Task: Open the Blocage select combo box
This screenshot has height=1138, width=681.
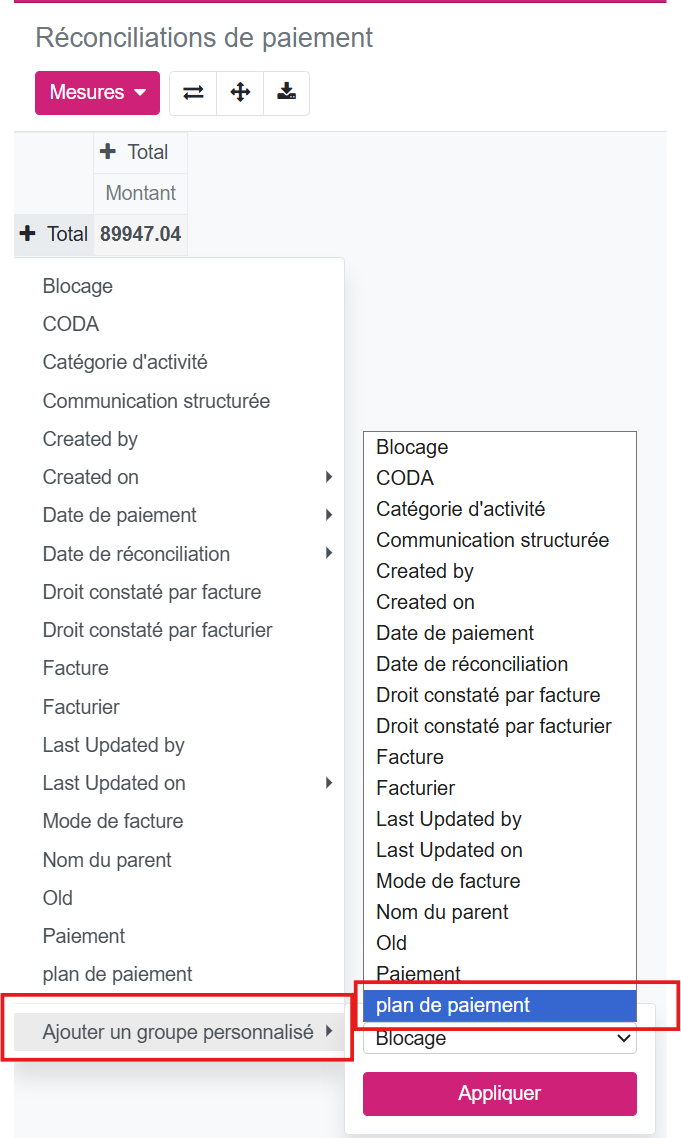Action: click(499, 1038)
